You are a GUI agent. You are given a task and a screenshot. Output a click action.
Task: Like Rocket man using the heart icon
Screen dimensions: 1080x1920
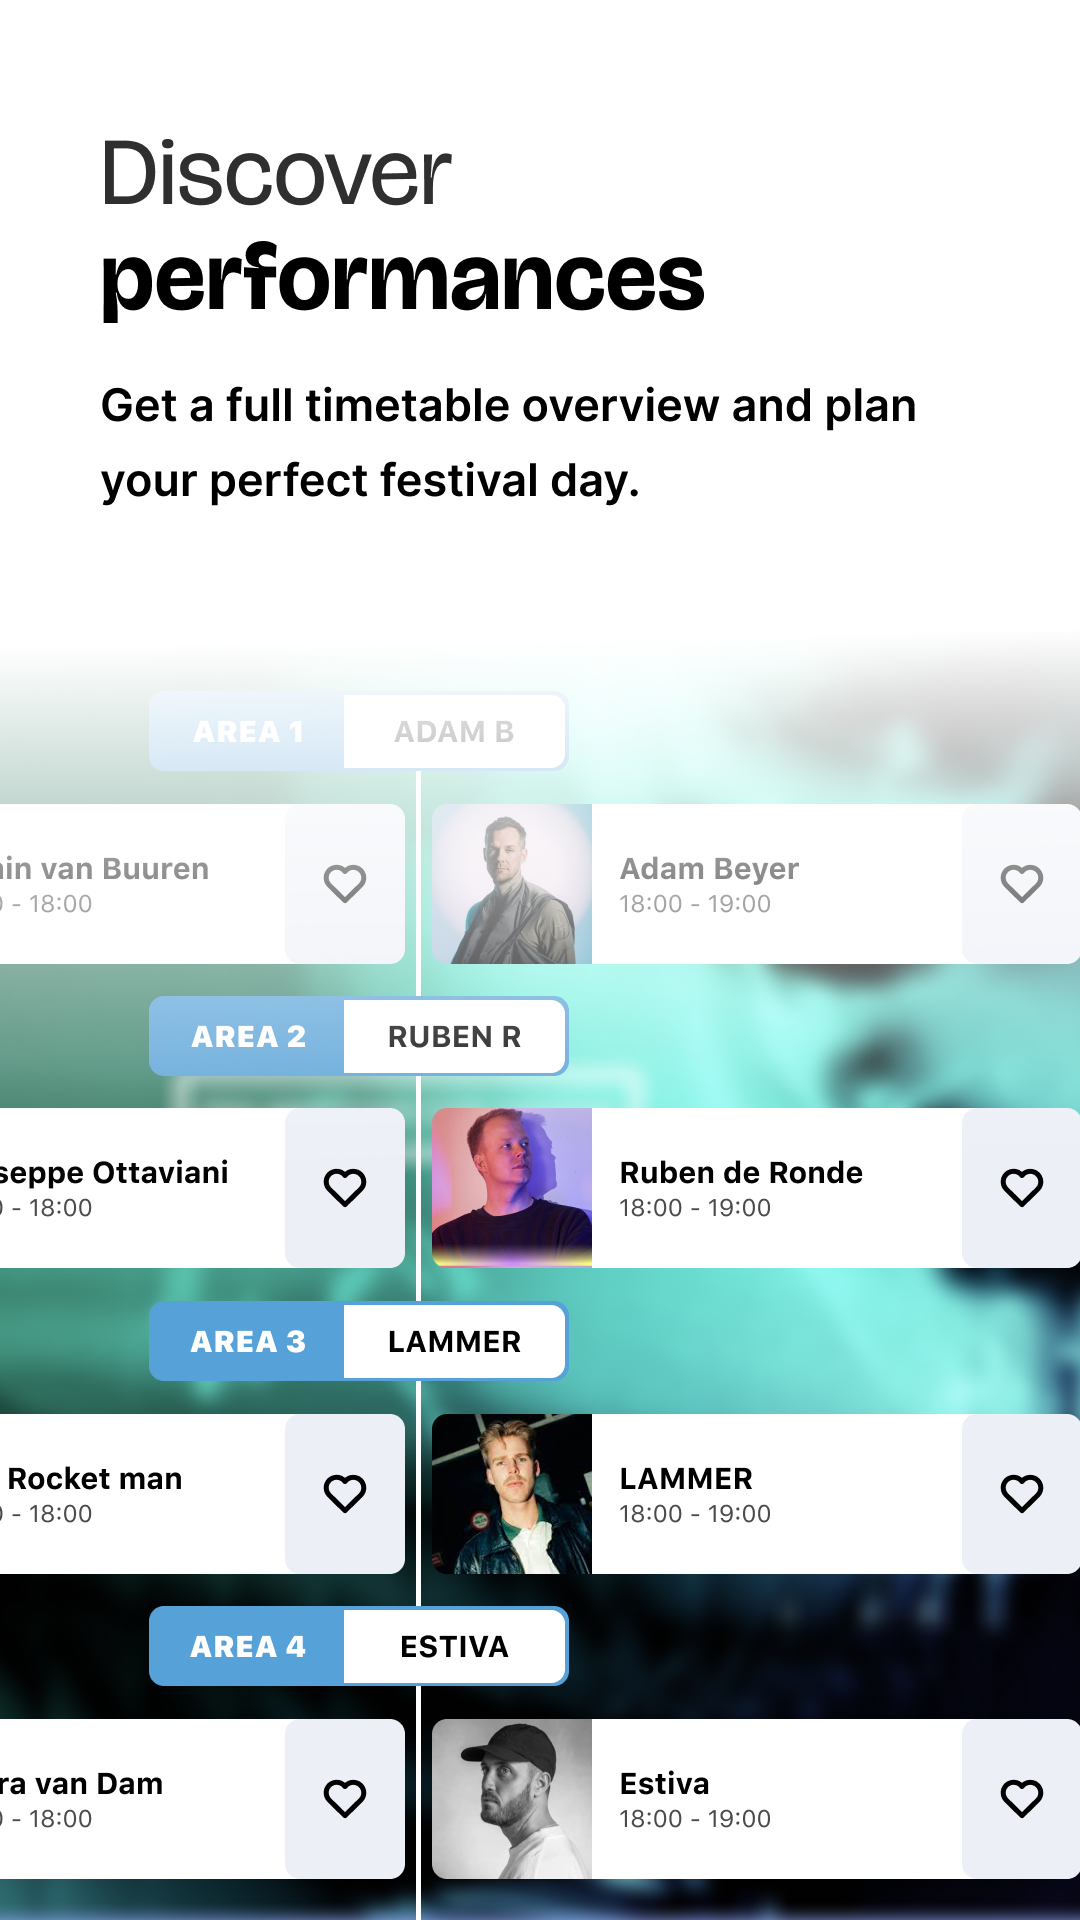click(x=345, y=1494)
